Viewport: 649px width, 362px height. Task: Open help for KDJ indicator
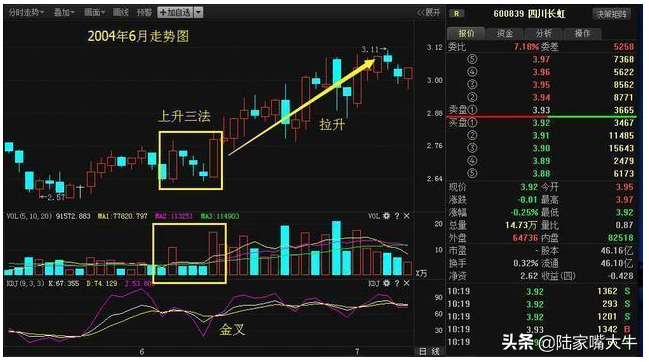click(397, 283)
